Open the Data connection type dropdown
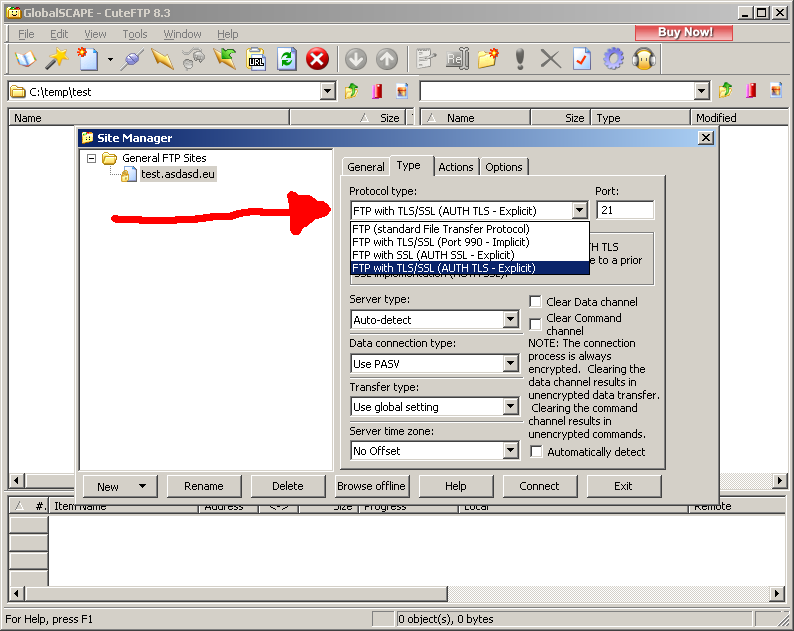 point(511,363)
